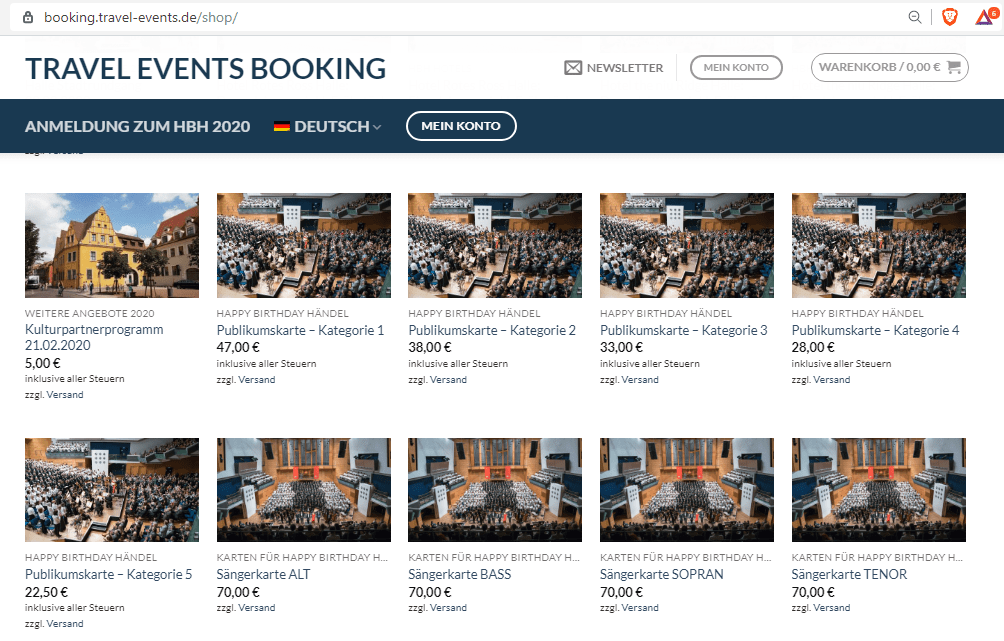
Task: Open Publikumskarte – Kategorie 5 link
Action: [x=108, y=574]
